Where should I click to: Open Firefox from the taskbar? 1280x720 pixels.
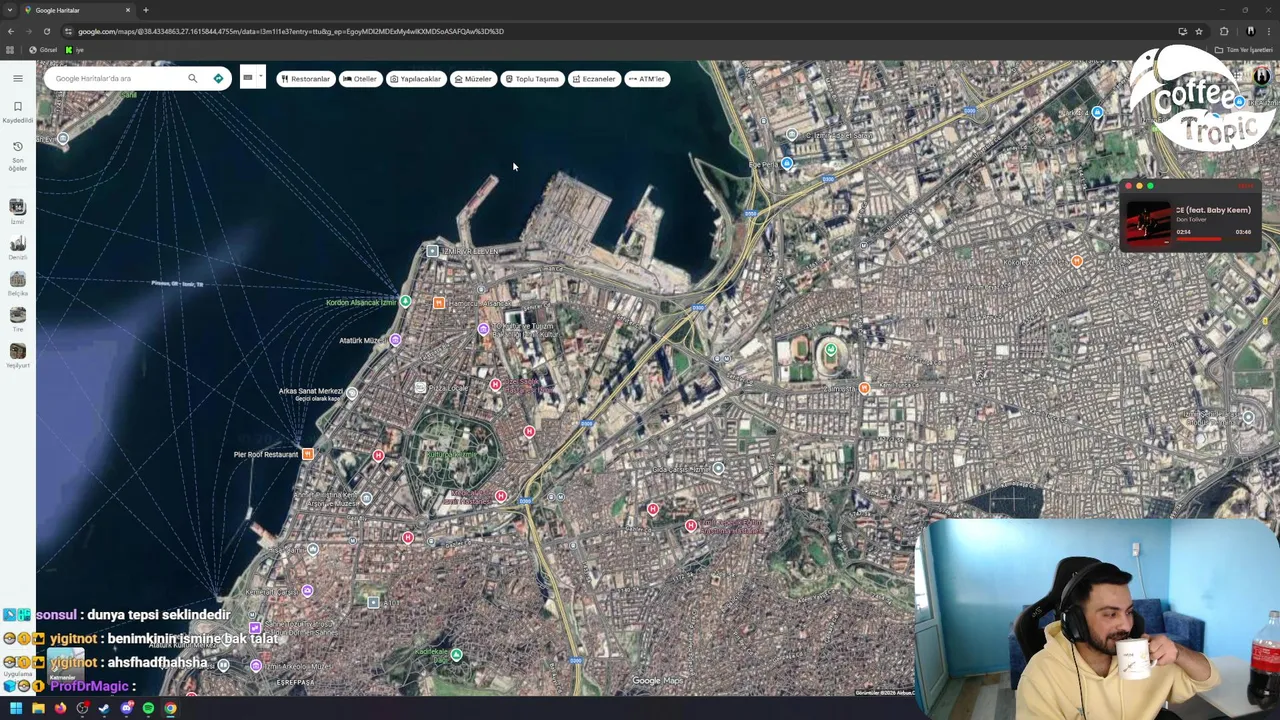click(60, 708)
